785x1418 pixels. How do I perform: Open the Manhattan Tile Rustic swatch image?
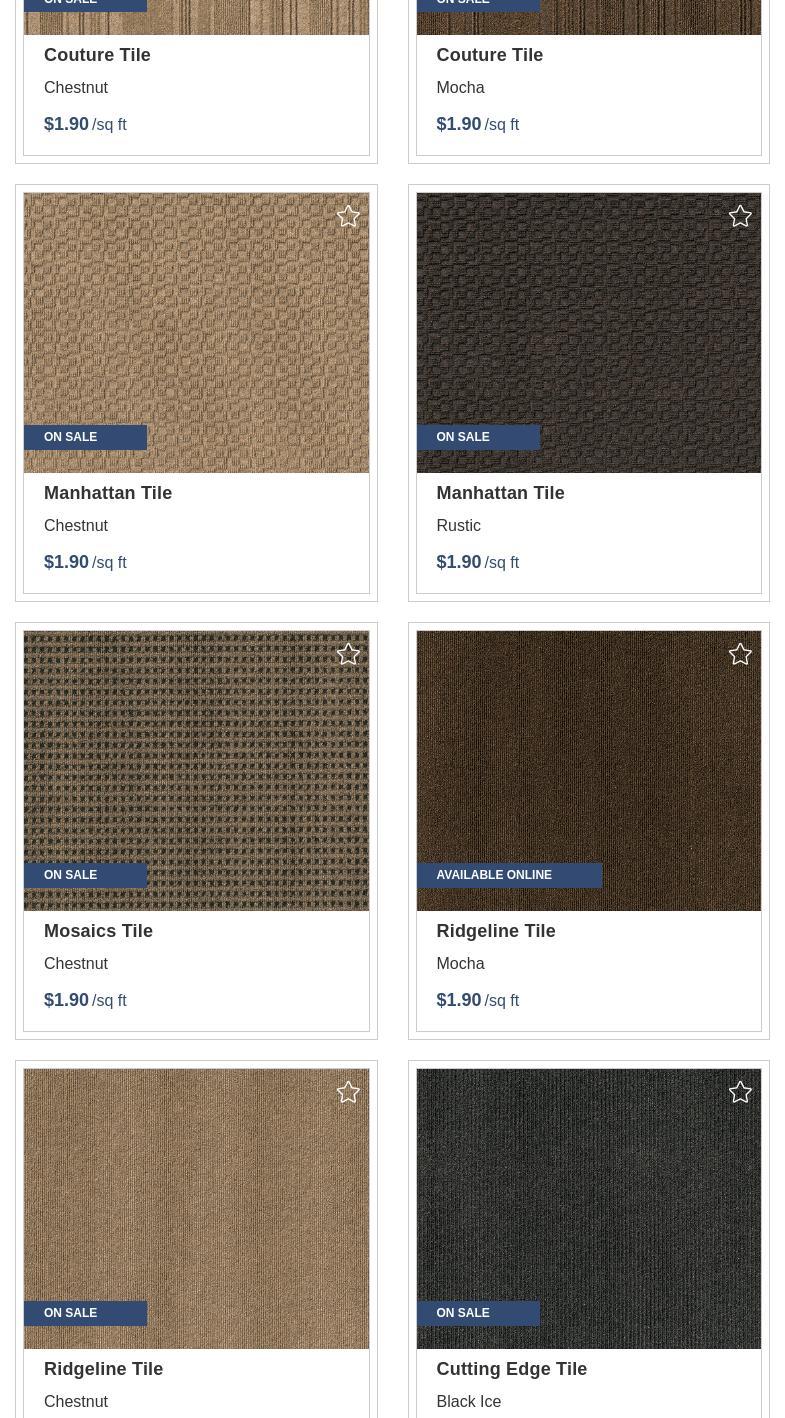[x=588, y=333]
